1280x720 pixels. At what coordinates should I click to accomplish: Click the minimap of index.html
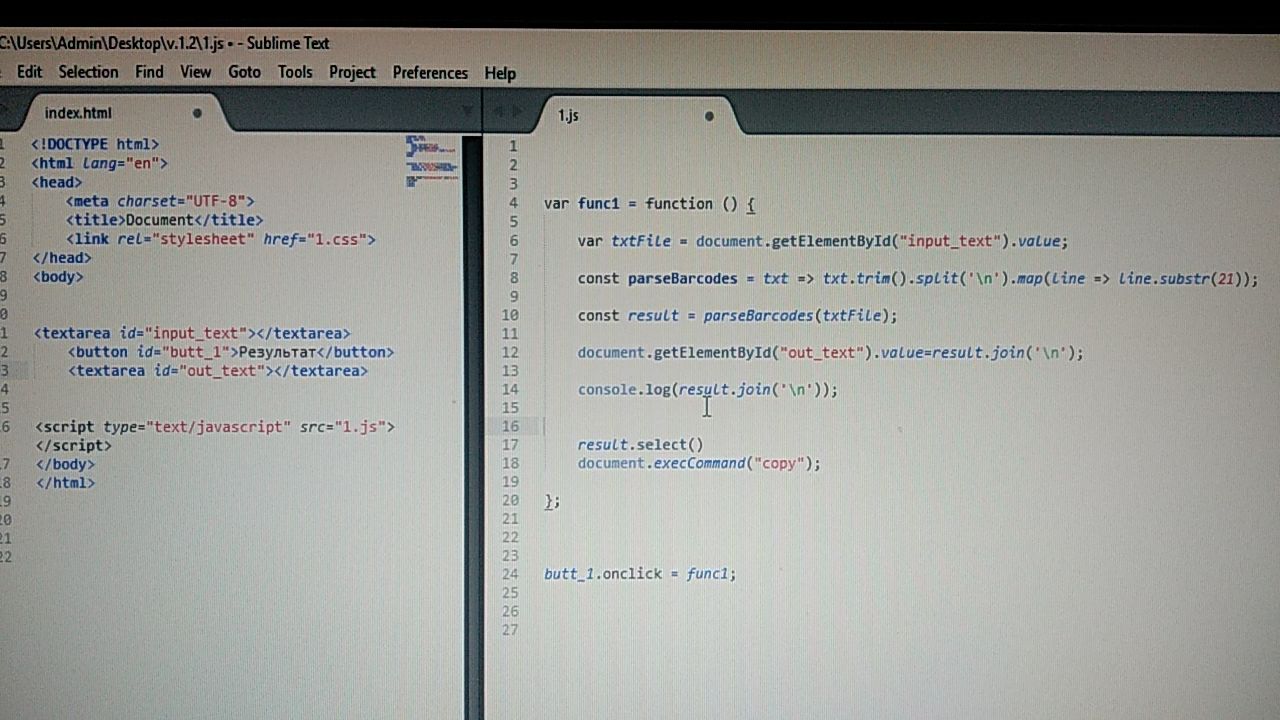432,162
